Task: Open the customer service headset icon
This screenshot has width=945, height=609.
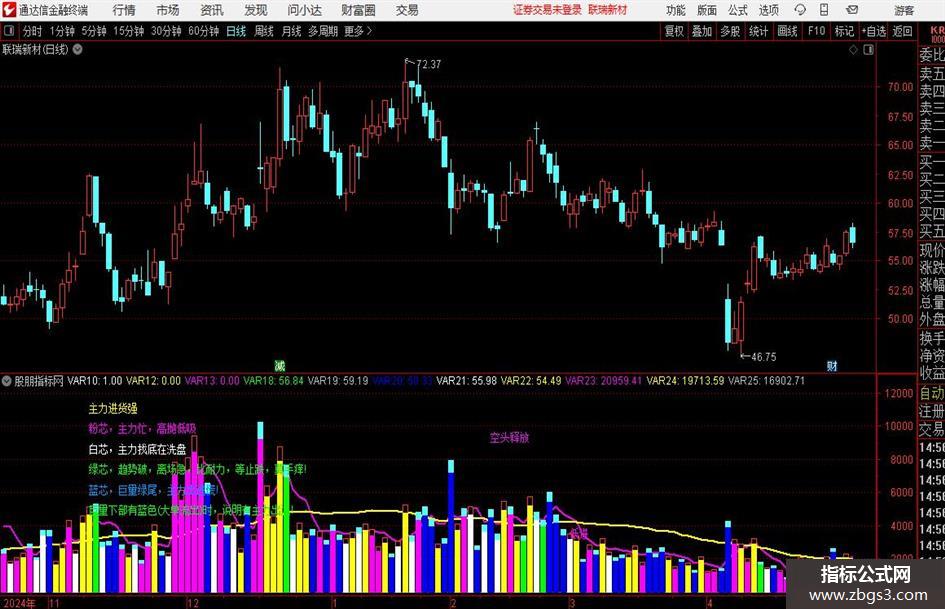Action: (800, 10)
